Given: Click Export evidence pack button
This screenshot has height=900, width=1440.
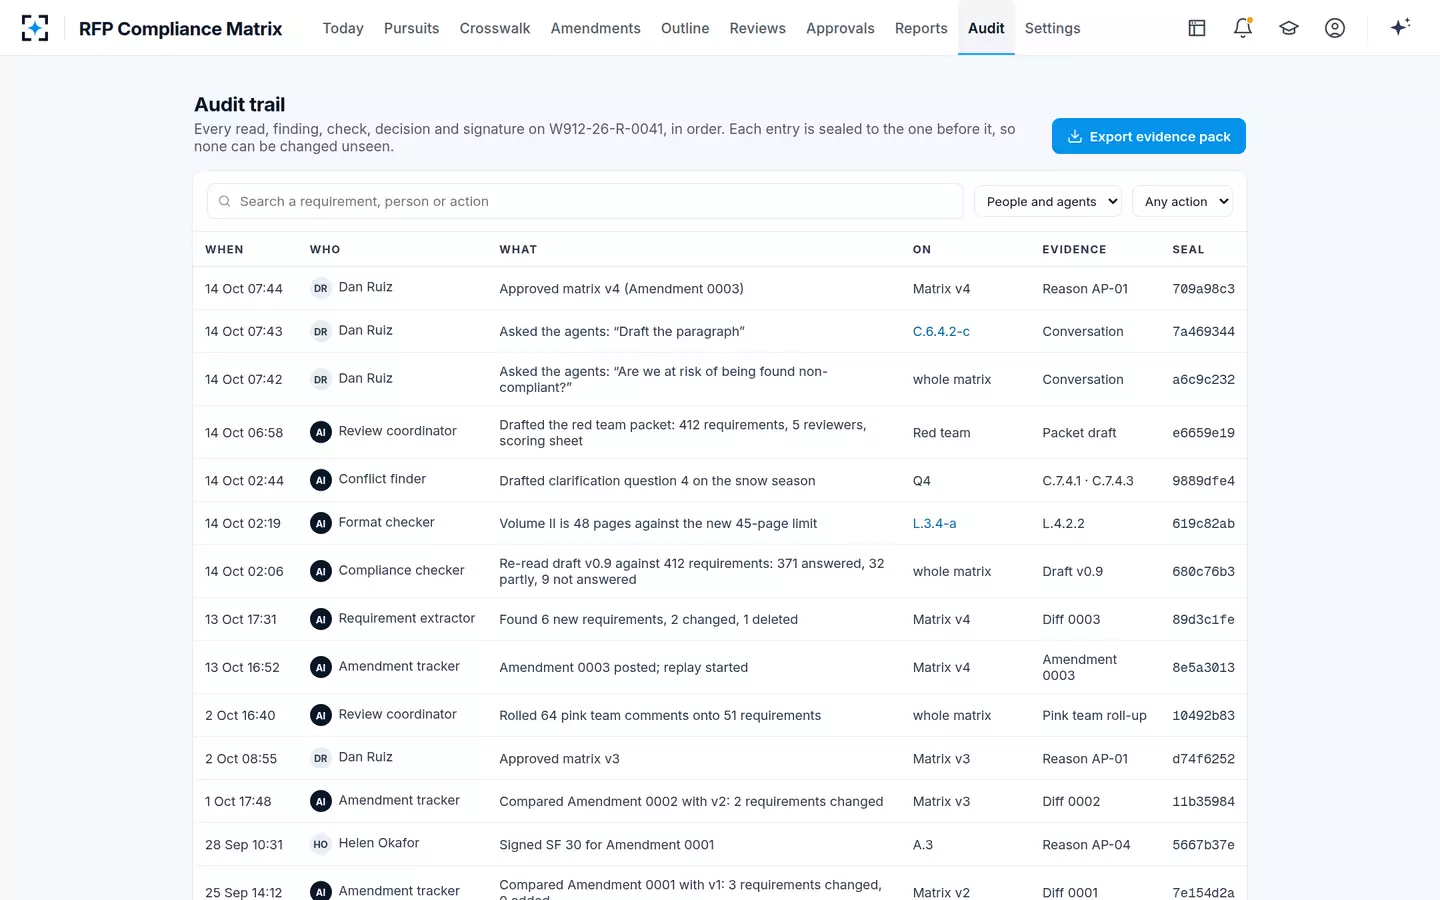Looking at the screenshot, I should coord(1149,136).
